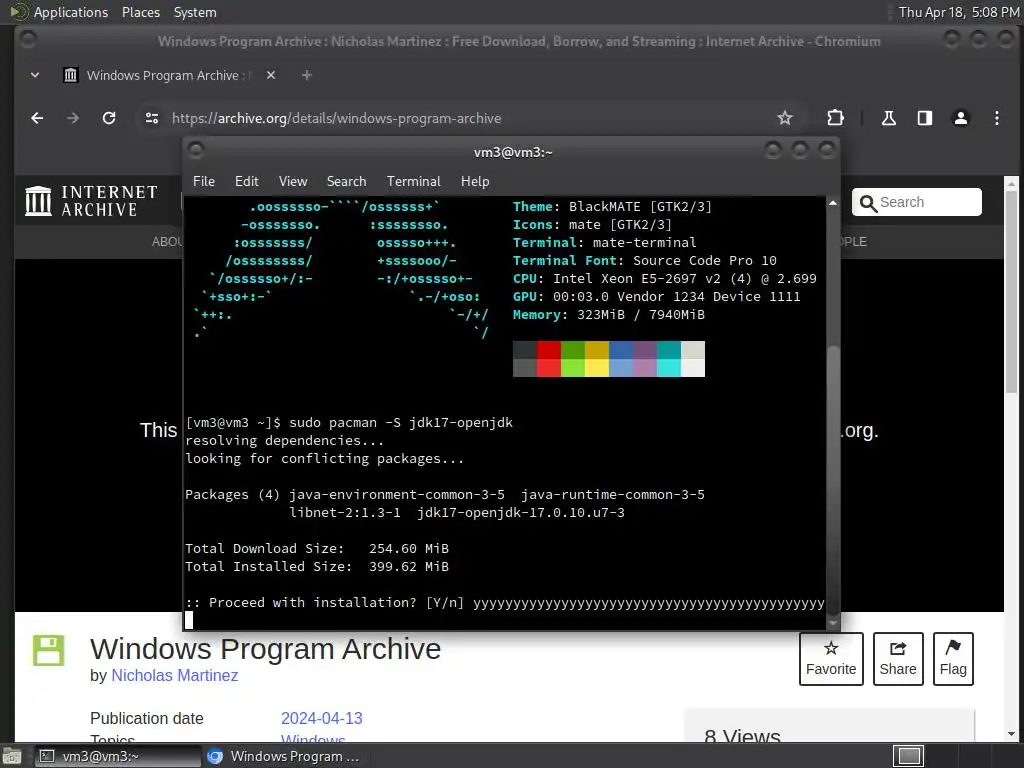Viewport: 1024px width, 768px height.
Task: Click the page scrollbar up arrow
Action: click(1011, 183)
